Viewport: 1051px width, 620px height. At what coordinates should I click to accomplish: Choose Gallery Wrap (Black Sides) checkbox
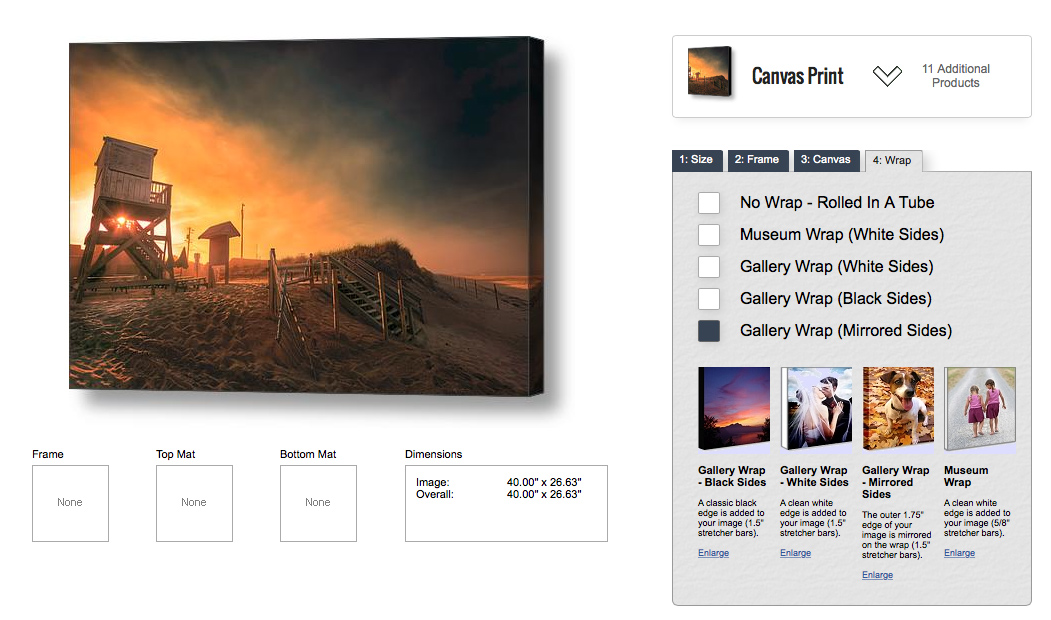709,299
